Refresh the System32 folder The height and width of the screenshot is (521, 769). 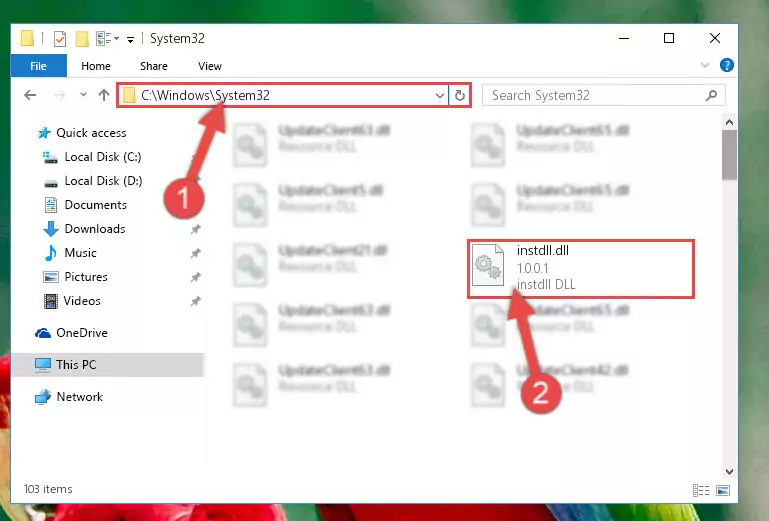click(x=460, y=95)
